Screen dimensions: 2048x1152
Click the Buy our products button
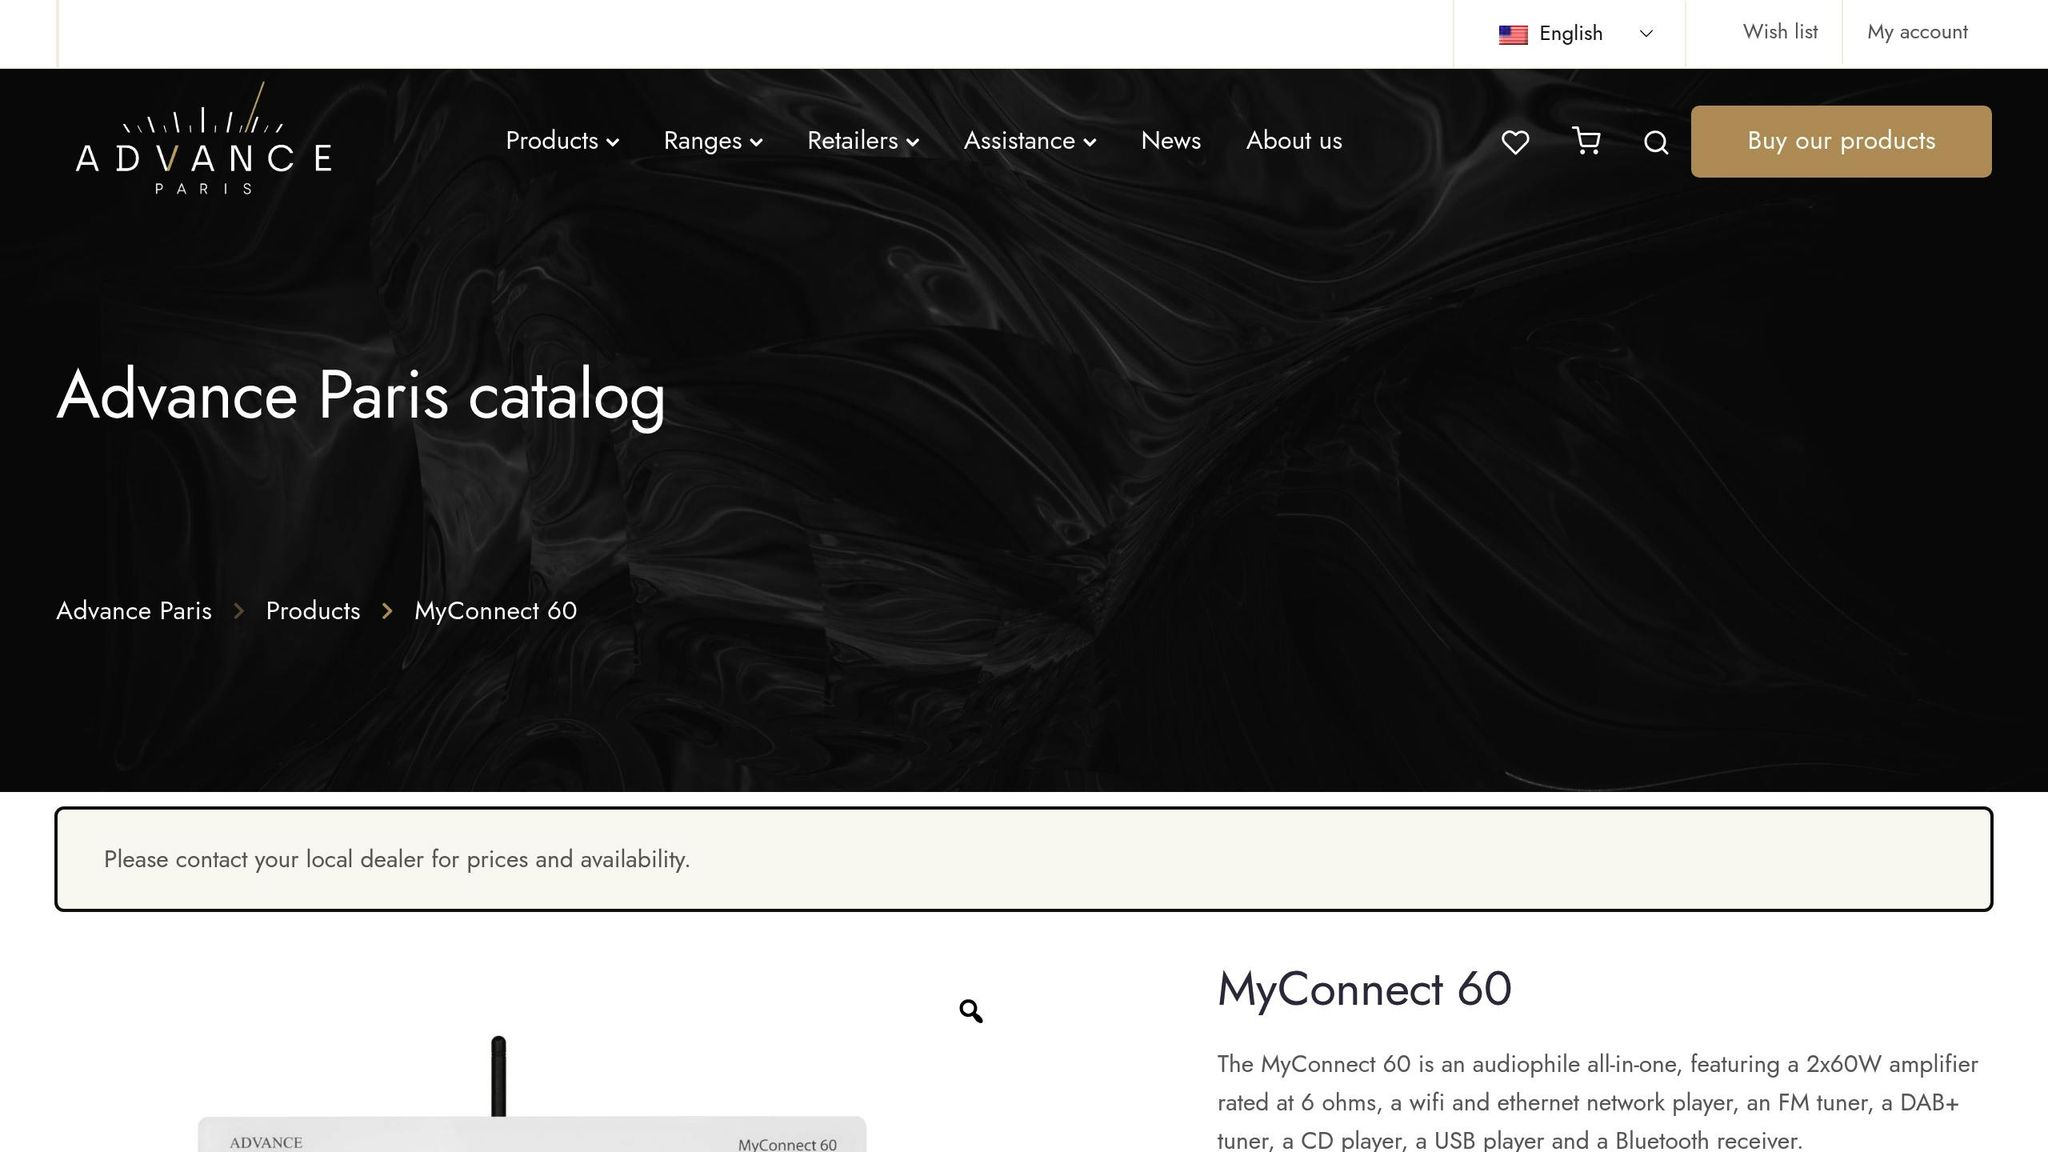[1840, 141]
